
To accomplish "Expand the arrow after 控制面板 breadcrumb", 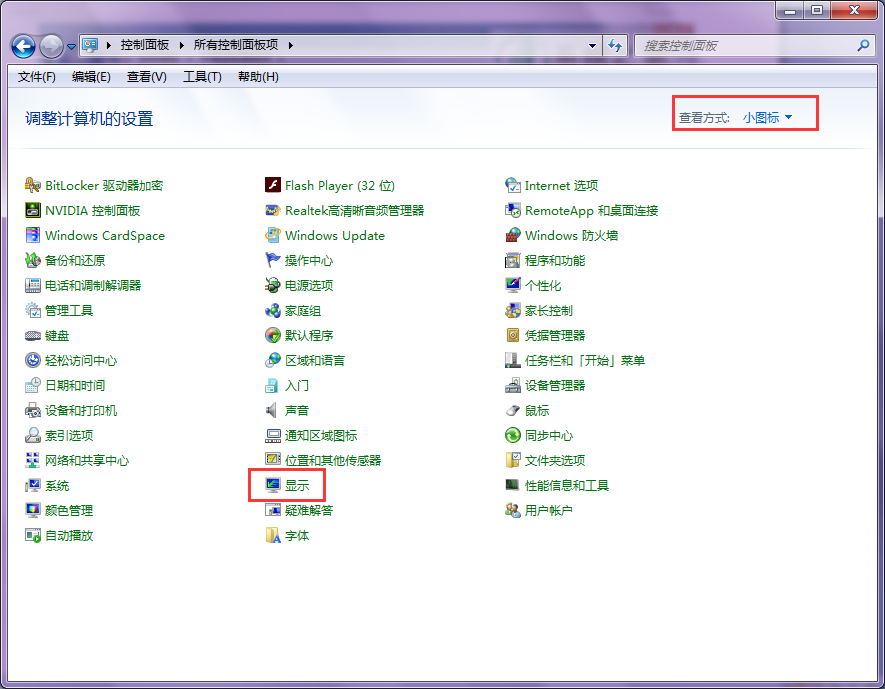I will pos(182,45).
